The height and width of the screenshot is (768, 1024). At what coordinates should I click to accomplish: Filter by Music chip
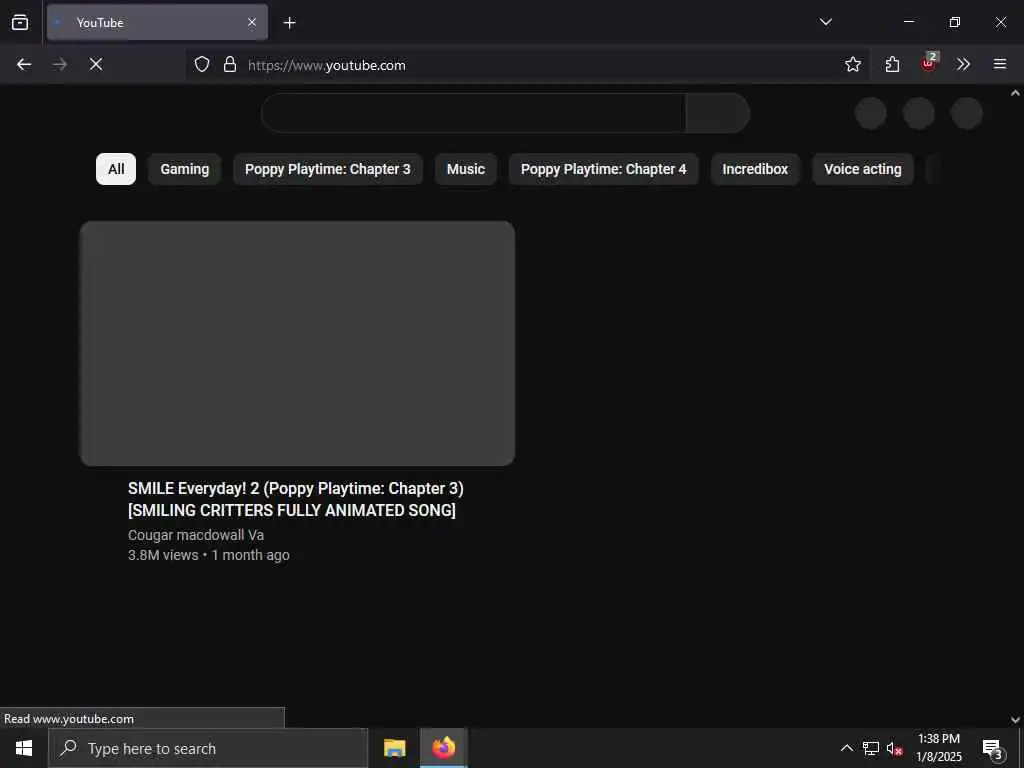tap(466, 169)
